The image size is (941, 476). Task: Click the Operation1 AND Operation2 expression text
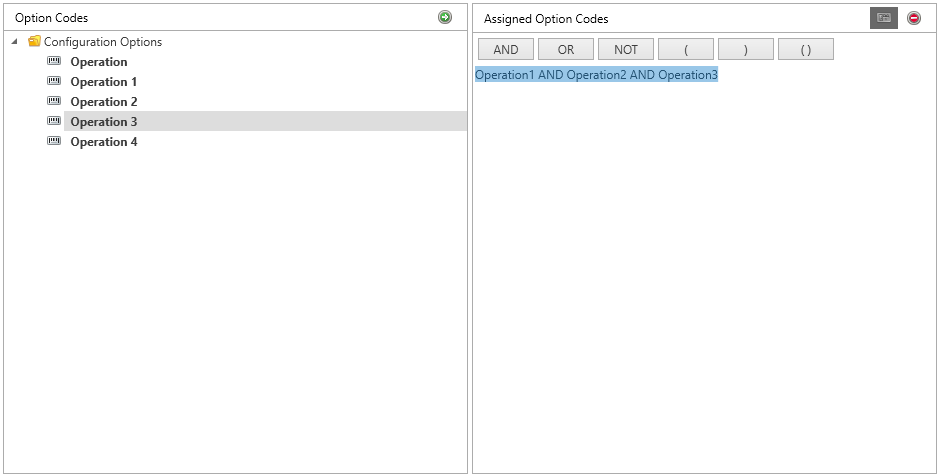(596, 76)
